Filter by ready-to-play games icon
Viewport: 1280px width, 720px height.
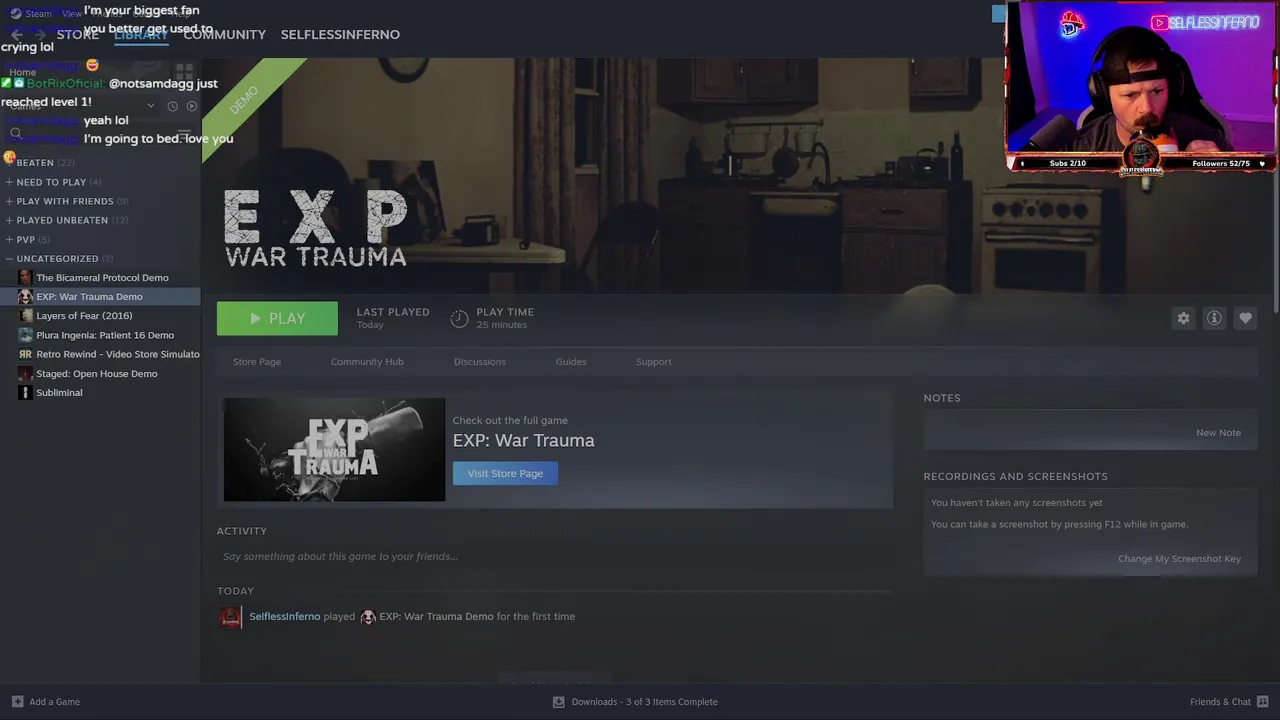(192, 106)
